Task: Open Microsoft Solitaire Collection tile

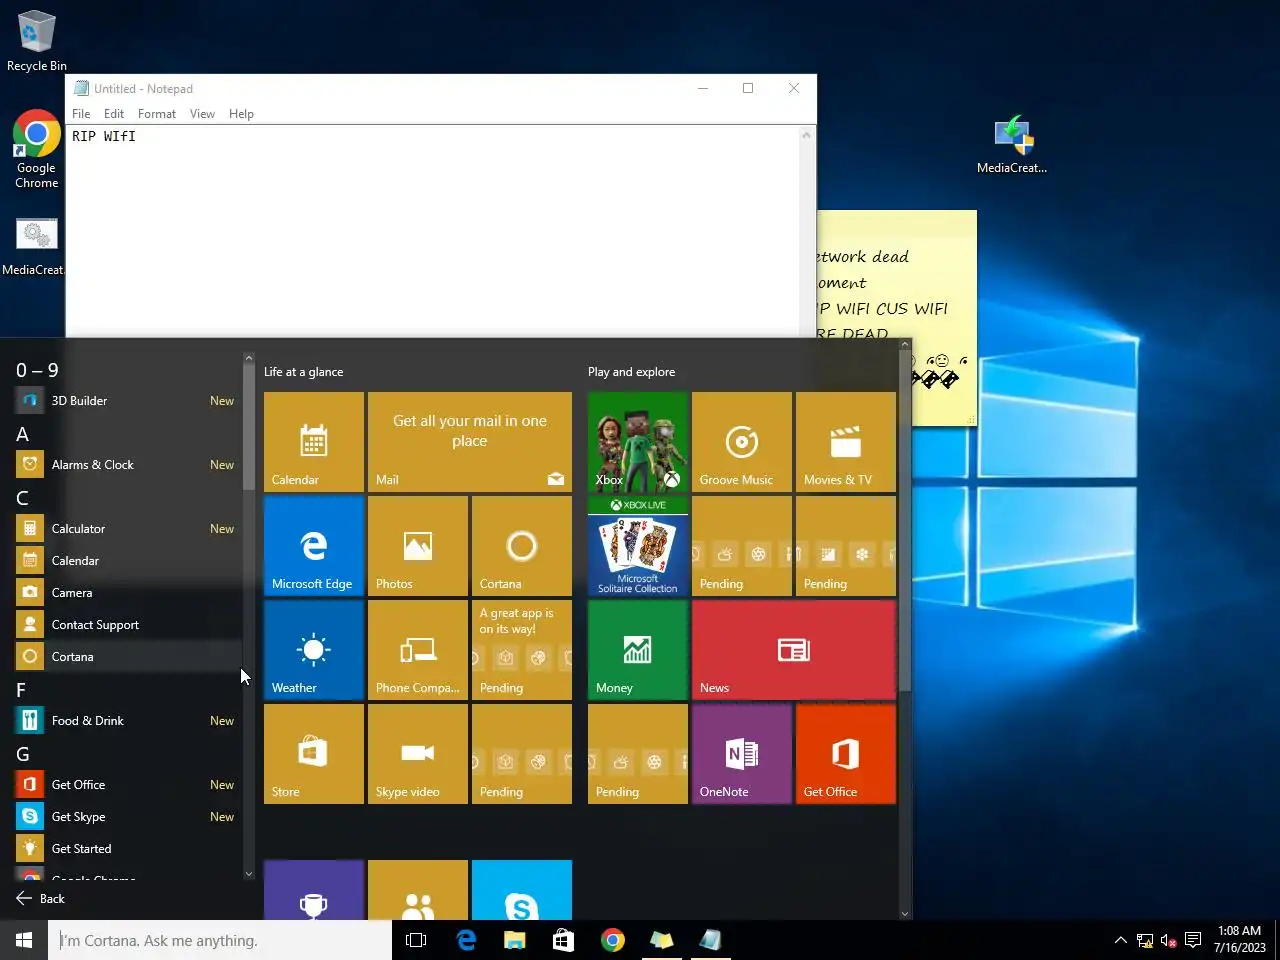Action: 638,546
